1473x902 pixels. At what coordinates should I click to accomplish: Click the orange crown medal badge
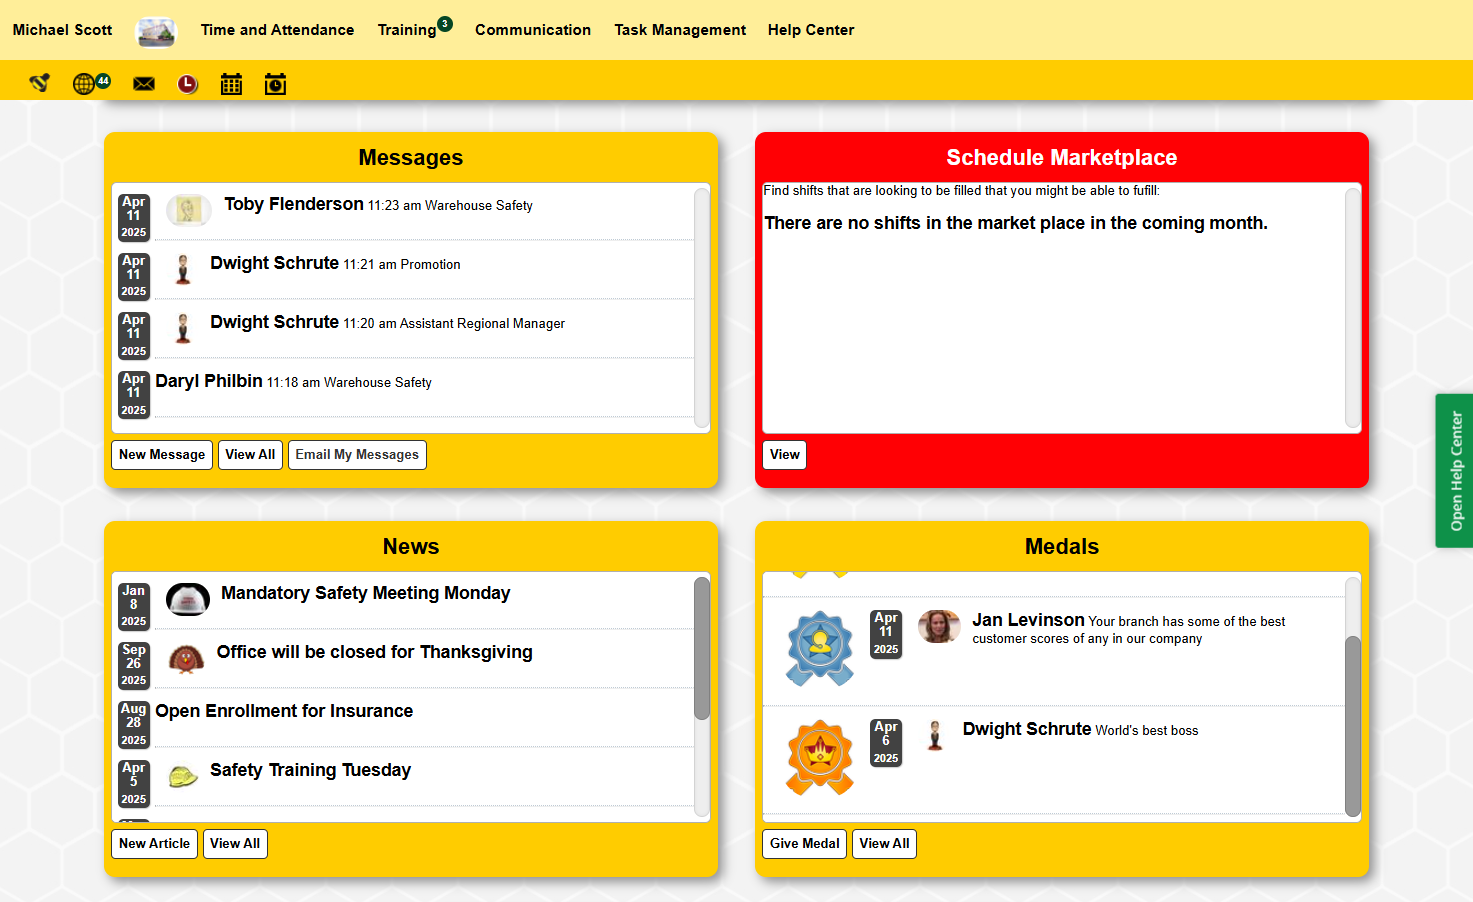click(819, 757)
